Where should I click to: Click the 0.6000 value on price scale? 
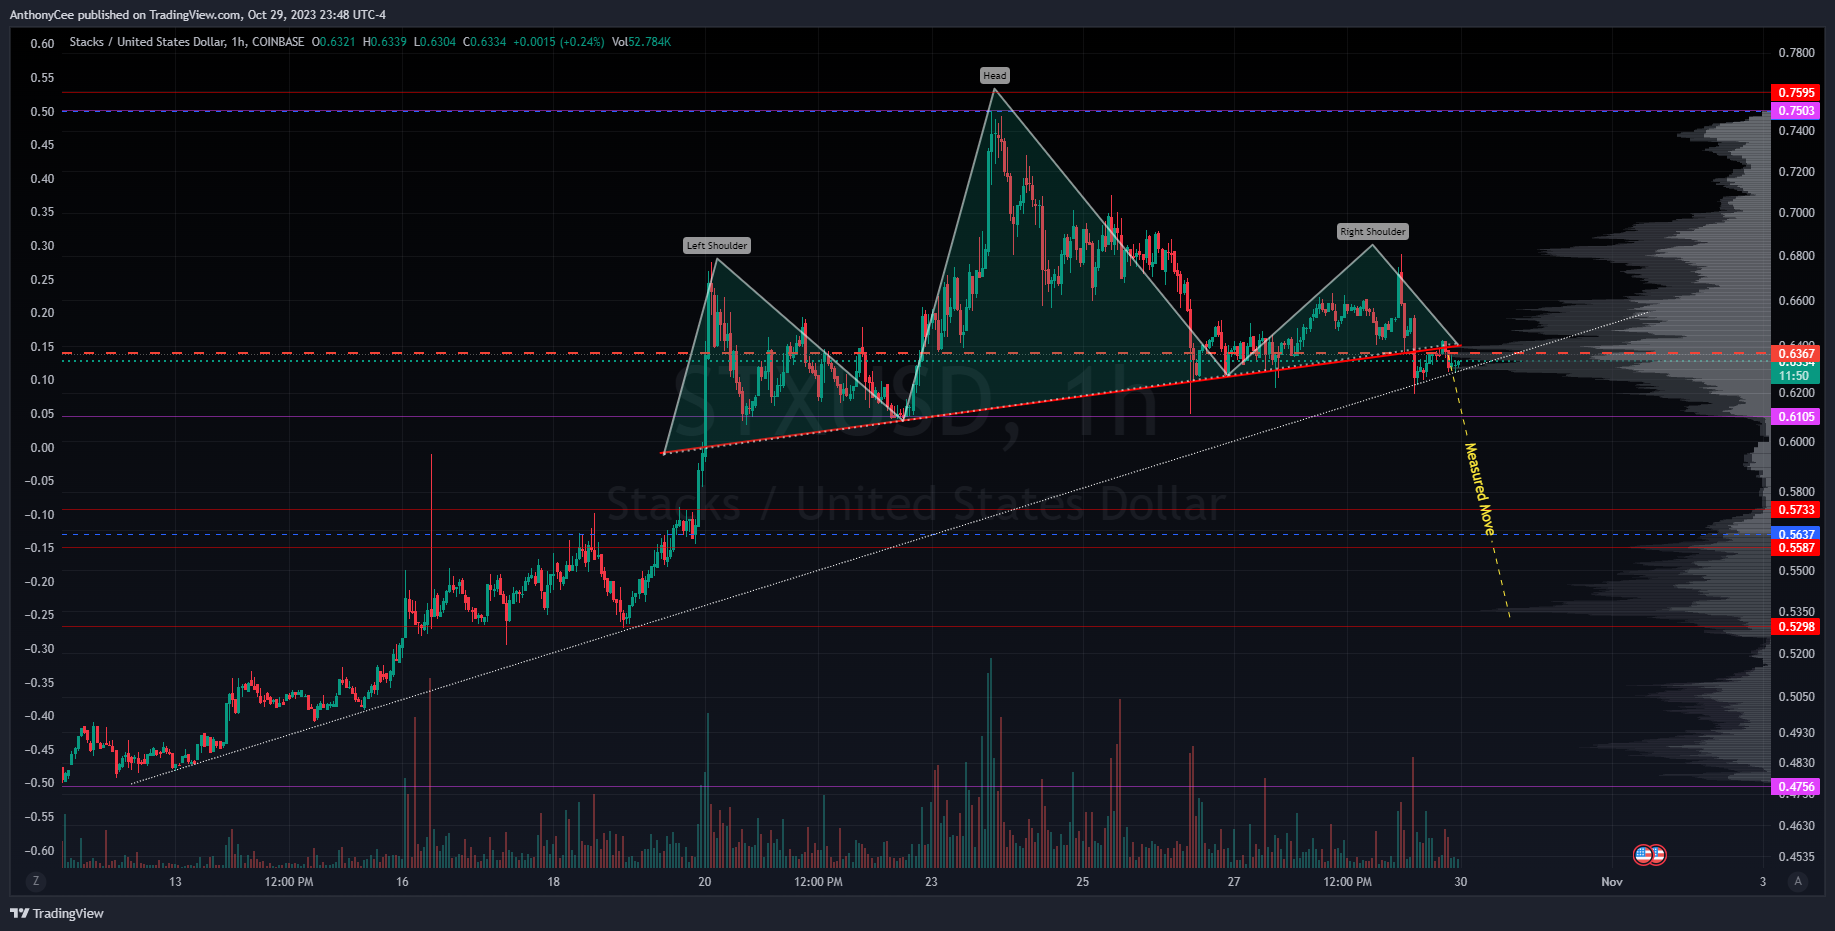click(x=1796, y=441)
